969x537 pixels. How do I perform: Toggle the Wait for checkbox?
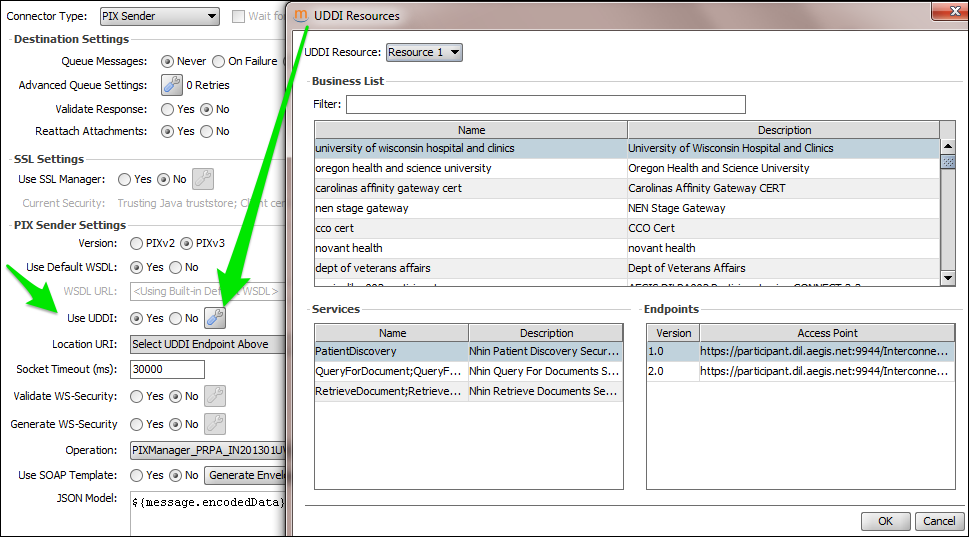pos(239,16)
